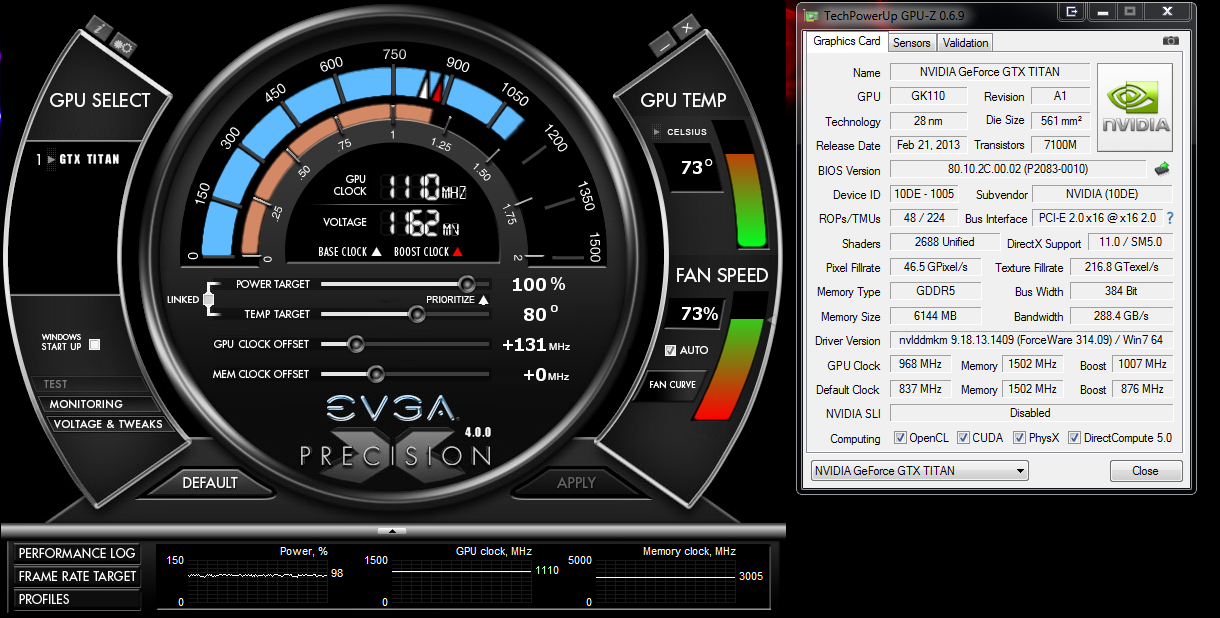1220x618 pixels.
Task: Open the Profiles tab
Action: (76, 599)
